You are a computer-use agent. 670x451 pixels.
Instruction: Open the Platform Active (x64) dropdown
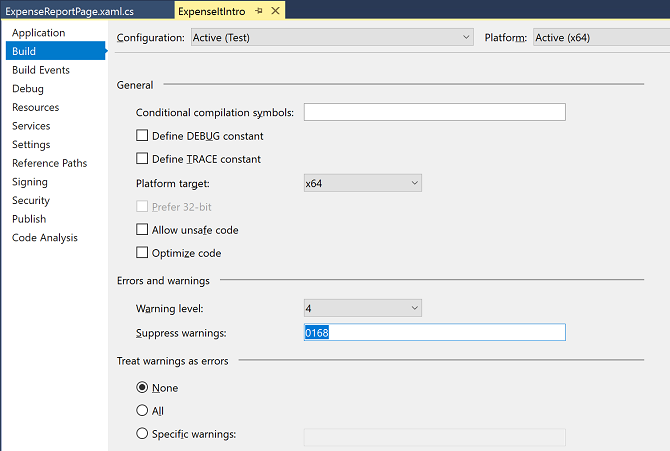(x=601, y=38)
